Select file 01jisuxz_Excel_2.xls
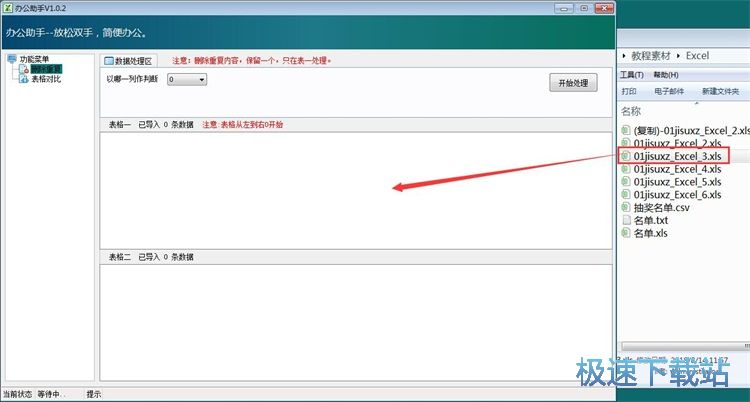The image size is (750, 402). click(677, 143)
